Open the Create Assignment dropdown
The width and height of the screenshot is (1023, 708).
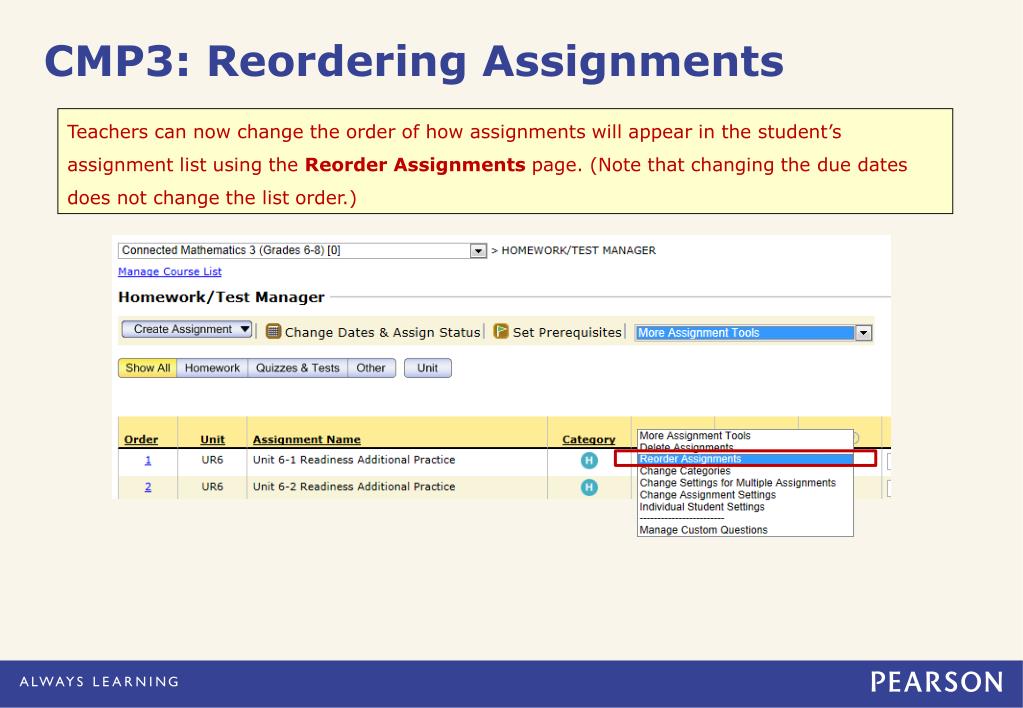(x=187, y=330)
